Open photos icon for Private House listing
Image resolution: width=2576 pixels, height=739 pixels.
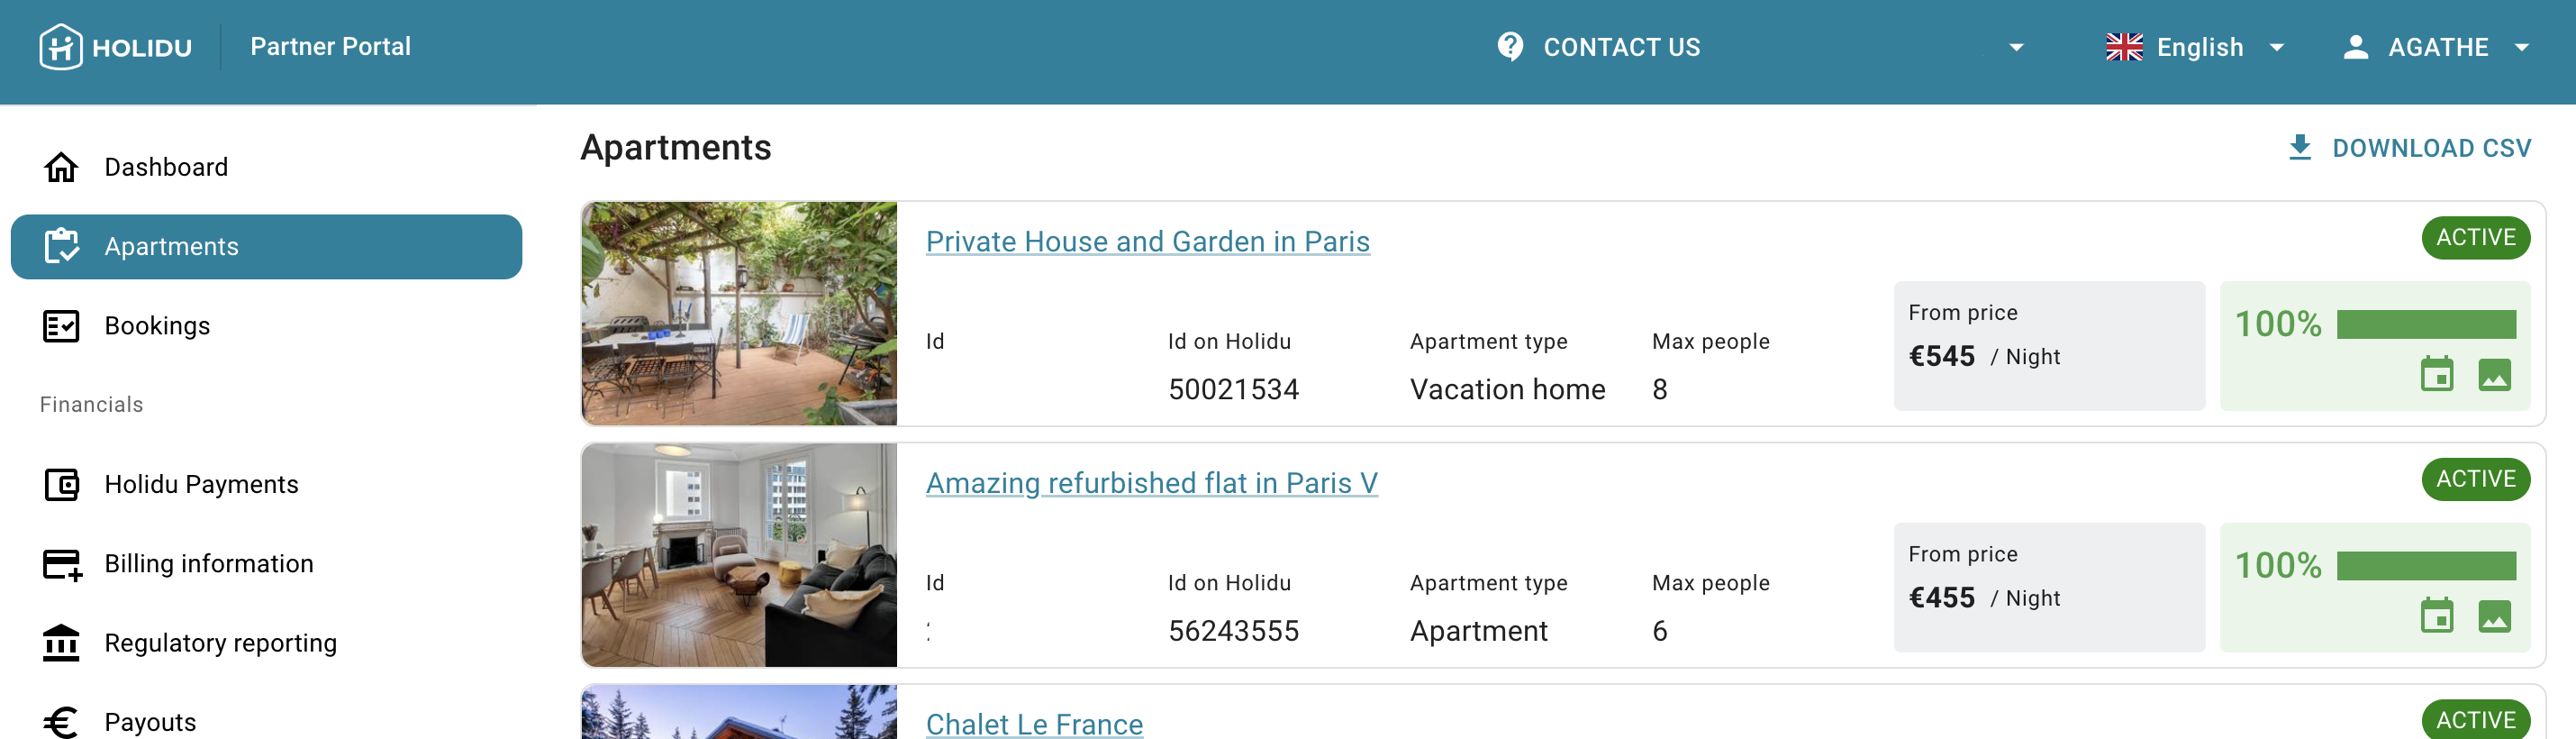pyautogui.click(x=2494, y=375)
